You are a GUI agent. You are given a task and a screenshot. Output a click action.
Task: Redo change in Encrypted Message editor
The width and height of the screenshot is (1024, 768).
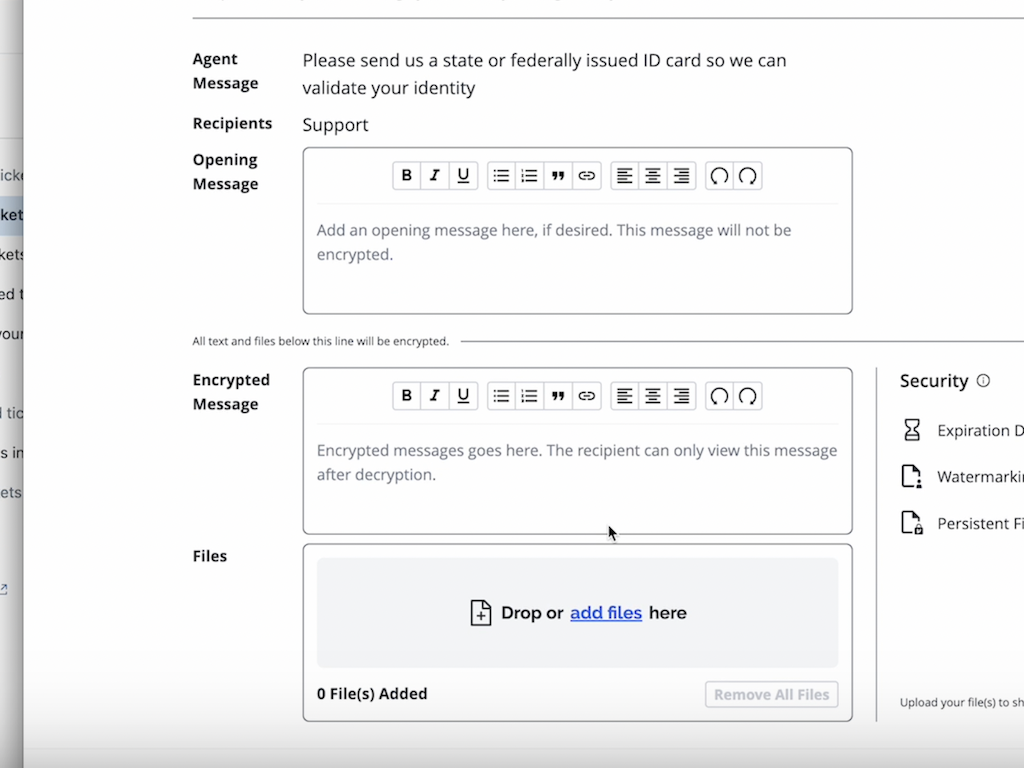[x=747, y=396]
